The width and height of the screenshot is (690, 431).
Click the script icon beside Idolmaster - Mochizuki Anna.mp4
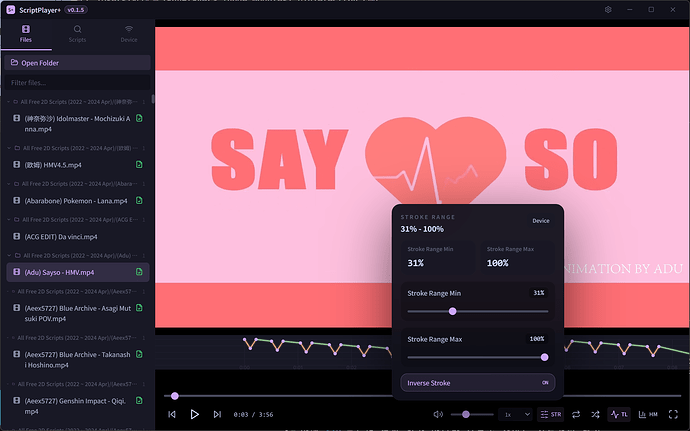tap(139, 118)
